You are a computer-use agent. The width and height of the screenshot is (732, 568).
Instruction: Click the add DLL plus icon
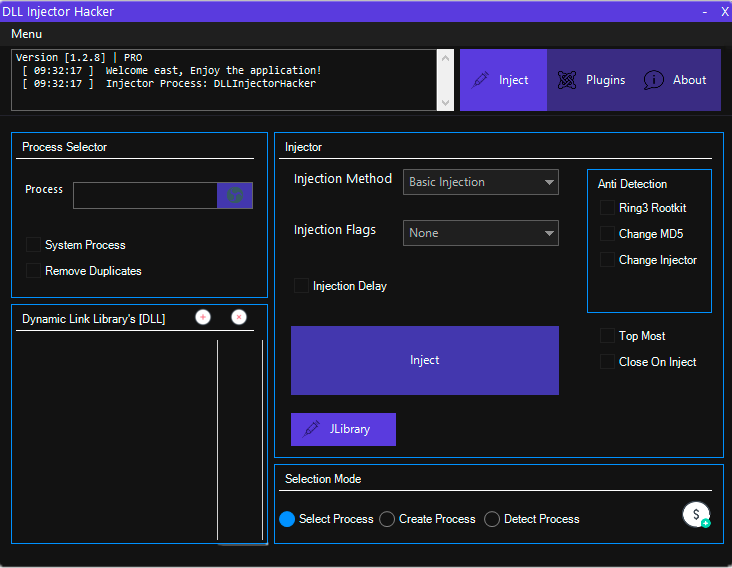coord(203,317)
